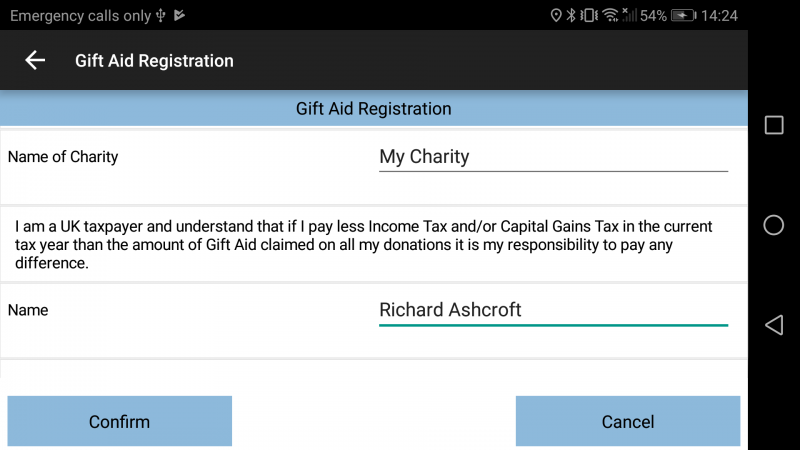The image size is (800, 450).
Task: Tap the back arrow in header
Action: click(x=35, y=60)
